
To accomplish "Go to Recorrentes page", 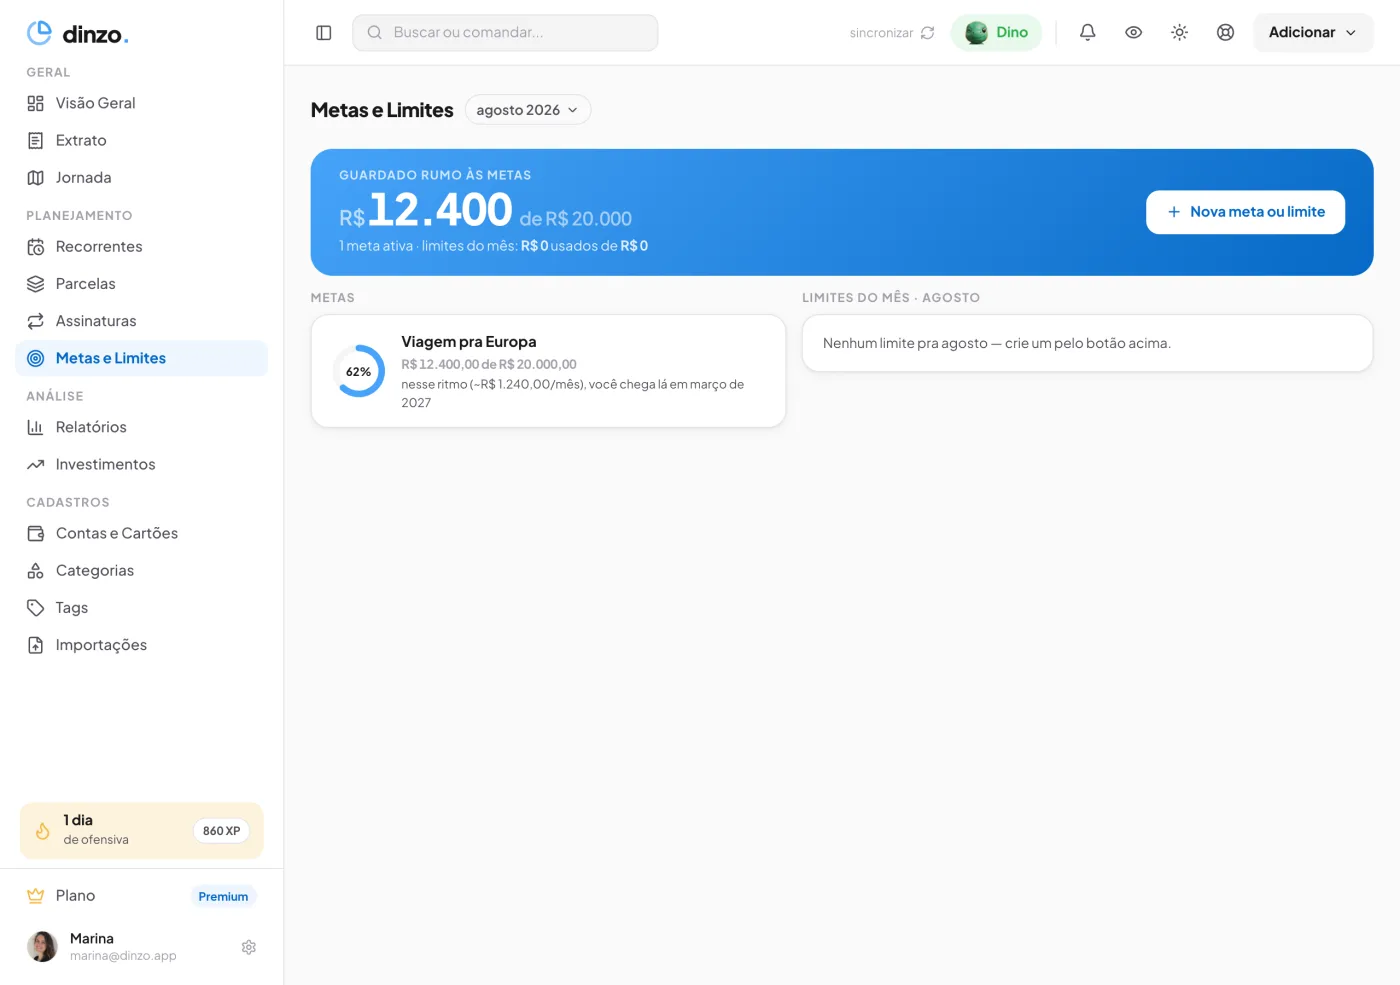I will click(142, 246).
